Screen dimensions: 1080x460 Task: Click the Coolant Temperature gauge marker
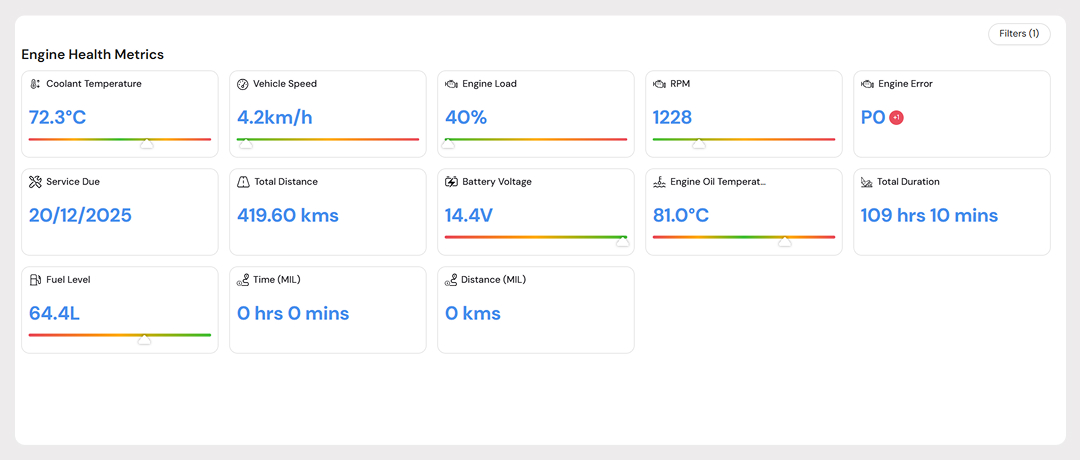(x=147, y=144)
